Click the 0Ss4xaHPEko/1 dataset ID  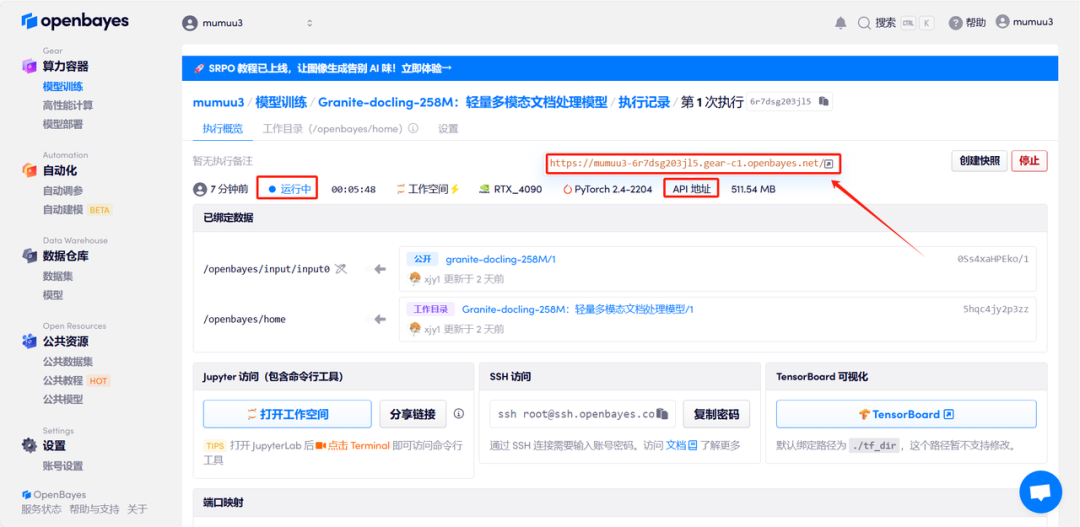click(x=993, y=259)
